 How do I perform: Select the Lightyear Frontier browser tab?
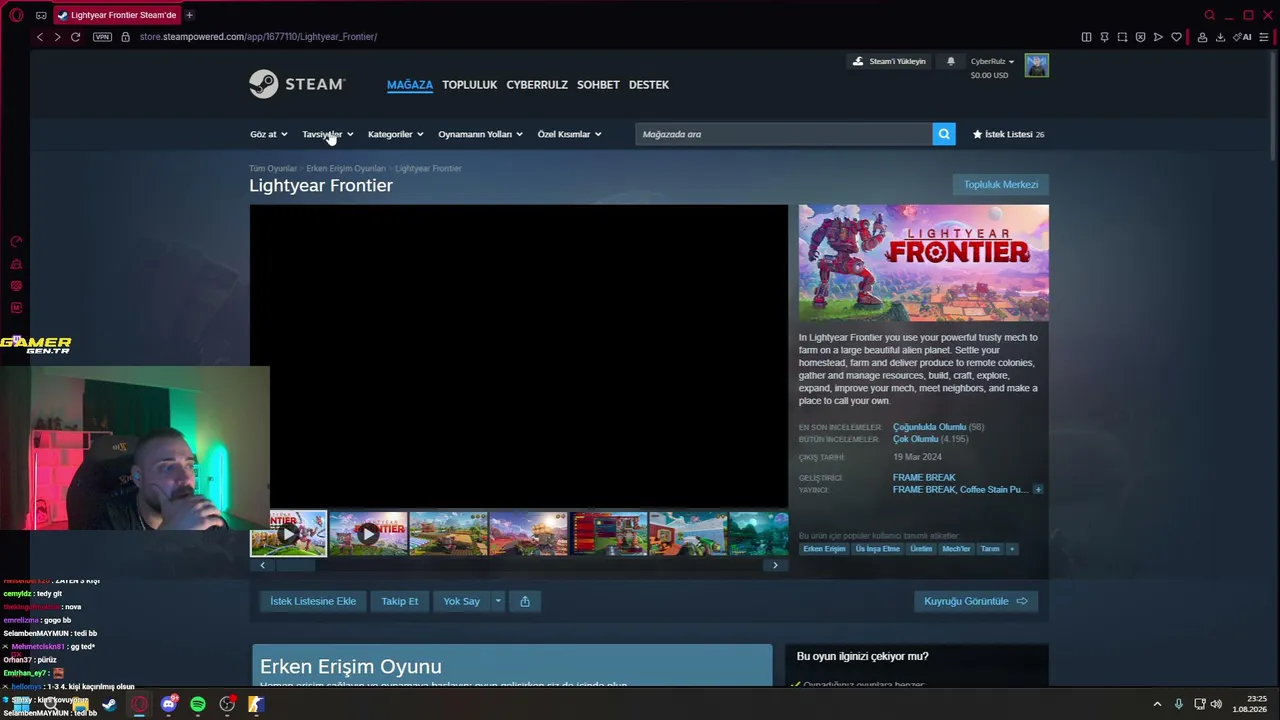(x=116, y=15)
